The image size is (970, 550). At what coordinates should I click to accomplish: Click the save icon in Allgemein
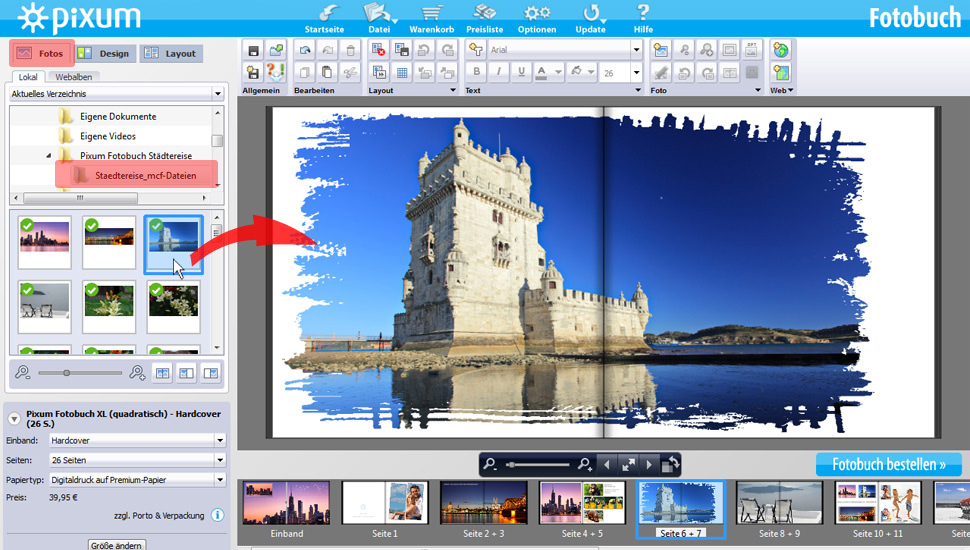(254, 50)
